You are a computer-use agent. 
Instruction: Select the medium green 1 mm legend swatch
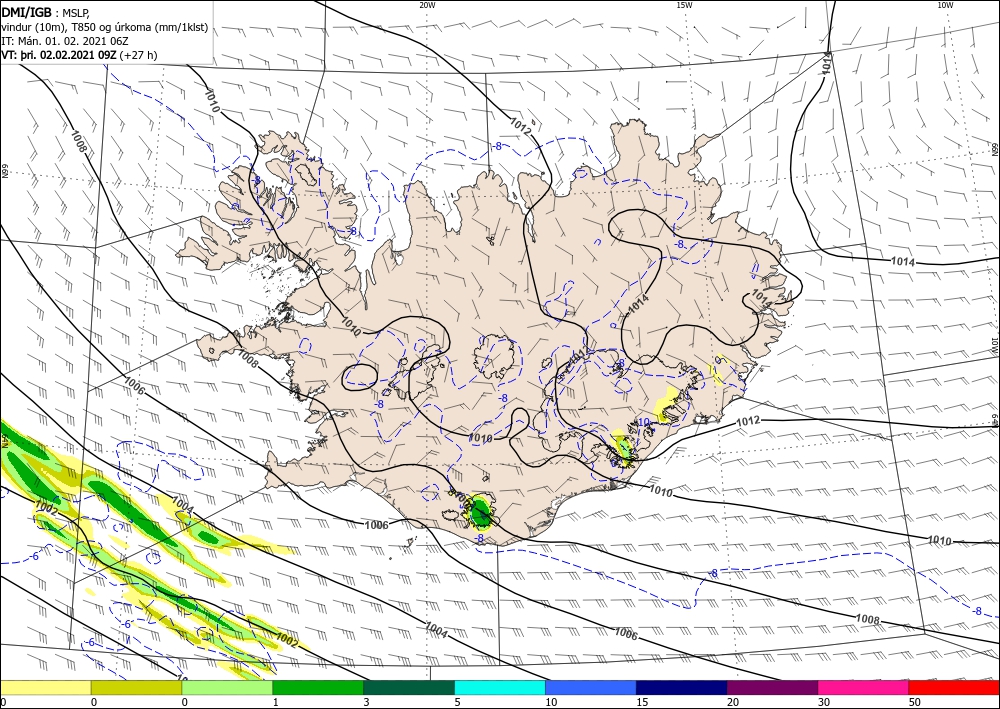tap(318, 687)
